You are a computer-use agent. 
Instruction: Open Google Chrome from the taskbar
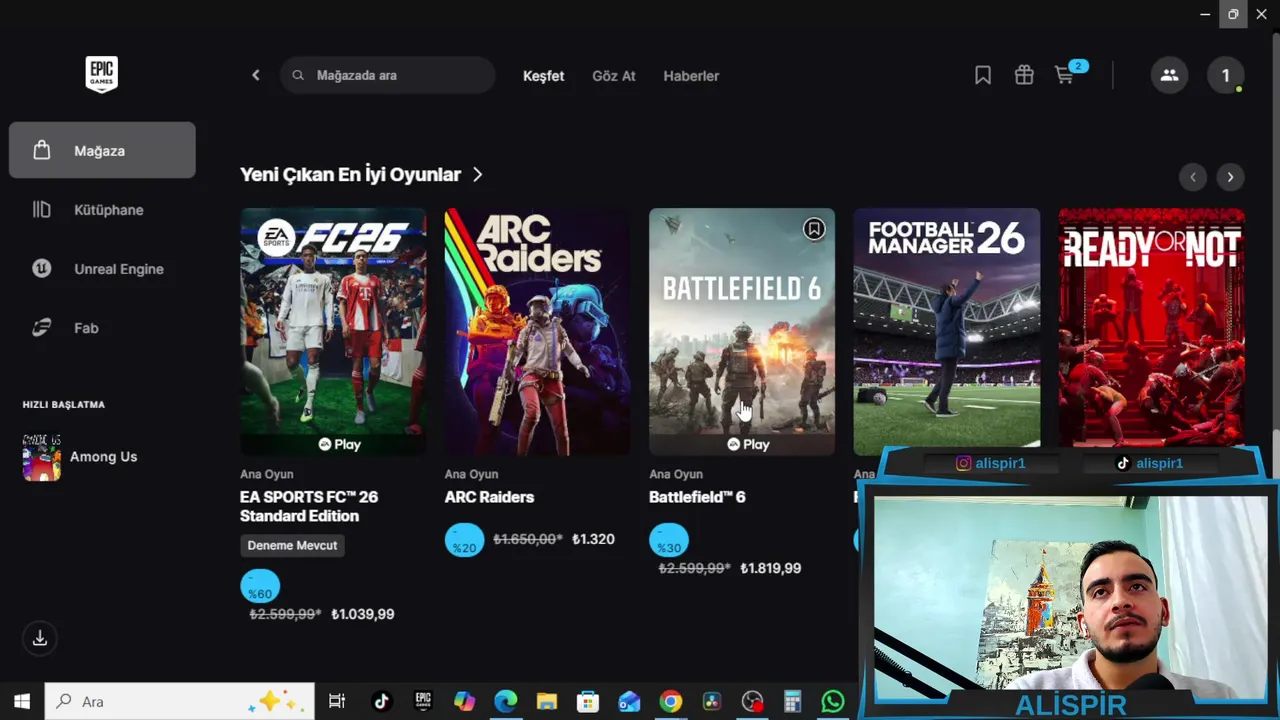click(x=670, y=701)
